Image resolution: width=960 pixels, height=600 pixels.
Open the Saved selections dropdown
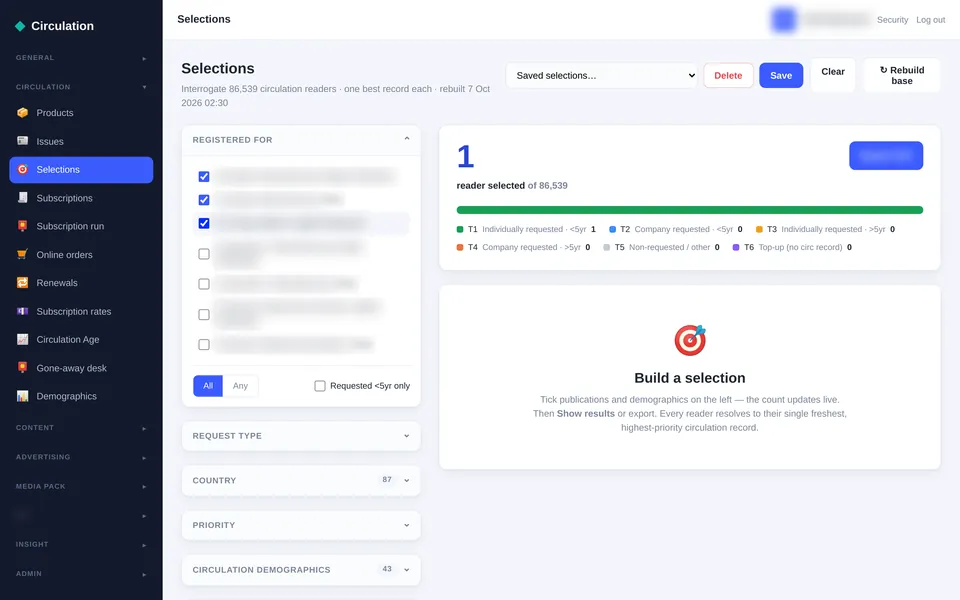(602, 75)
